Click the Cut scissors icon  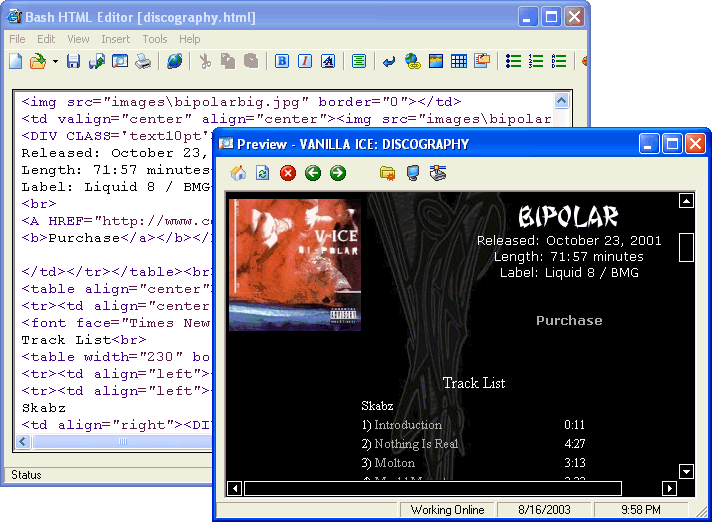tap(205, 62)
